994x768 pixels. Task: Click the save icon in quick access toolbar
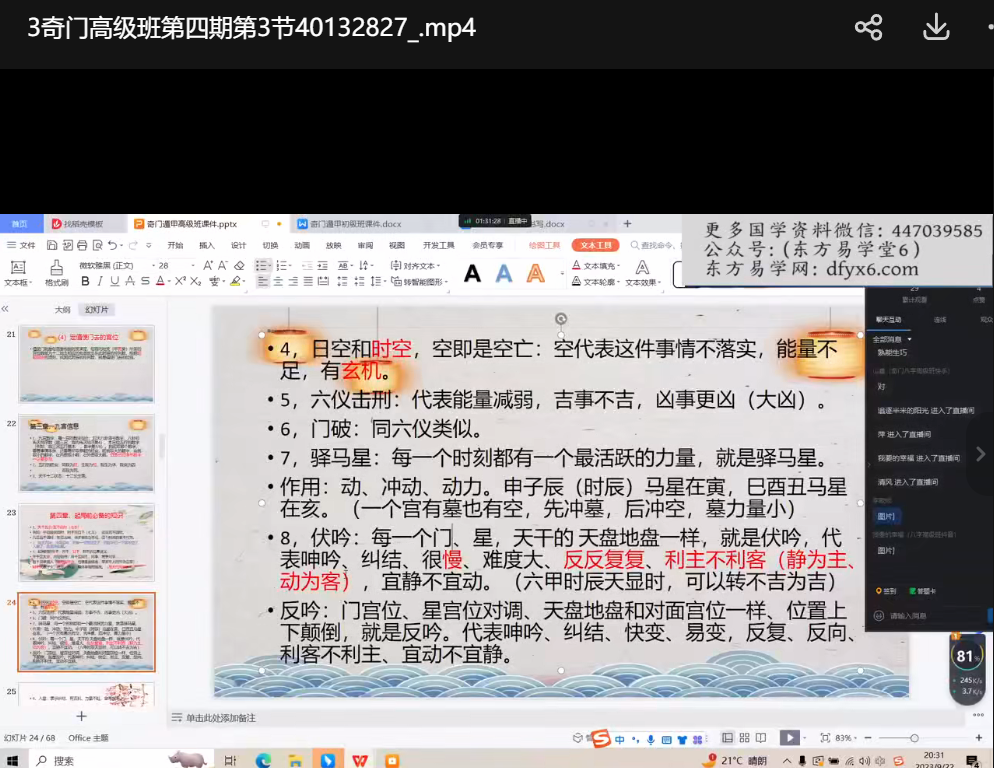pos(48,245)
